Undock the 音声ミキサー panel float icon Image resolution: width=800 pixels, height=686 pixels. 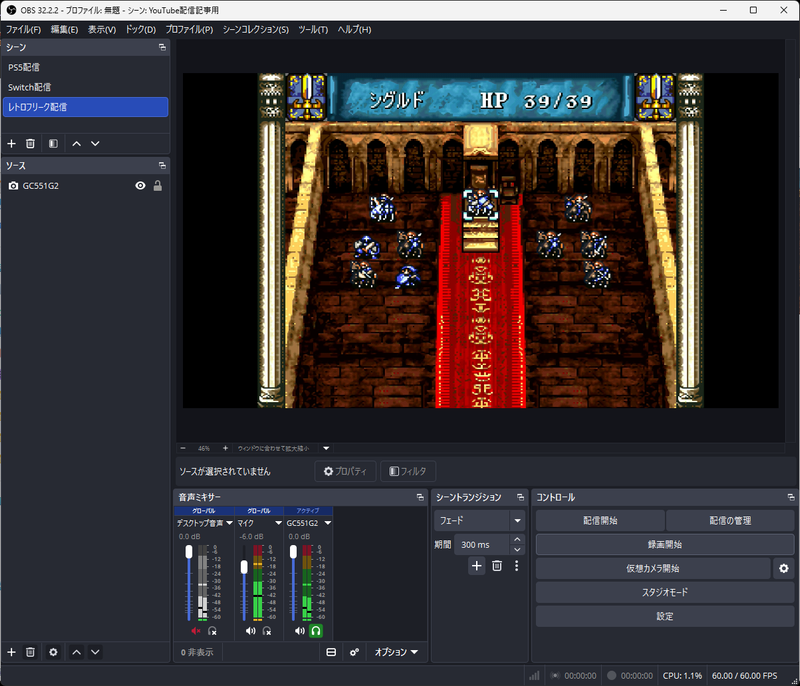(x=420, y=497)
